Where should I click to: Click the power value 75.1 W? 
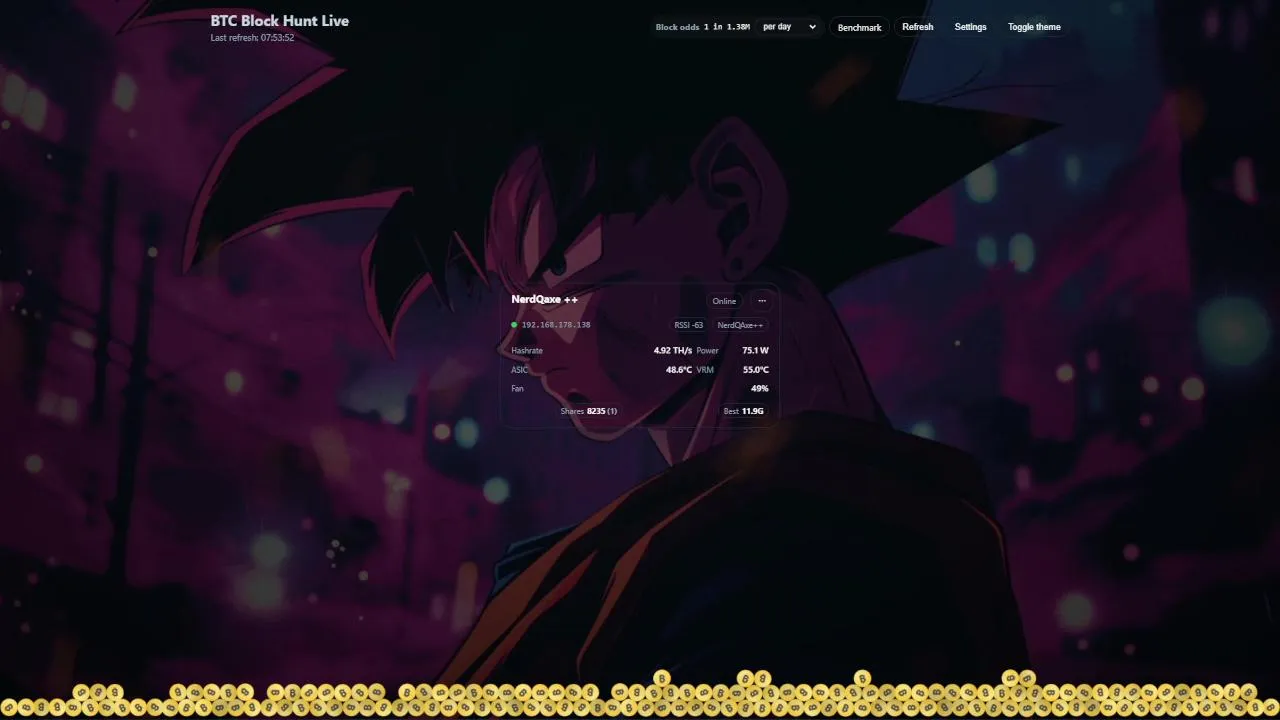pos(756,351)
